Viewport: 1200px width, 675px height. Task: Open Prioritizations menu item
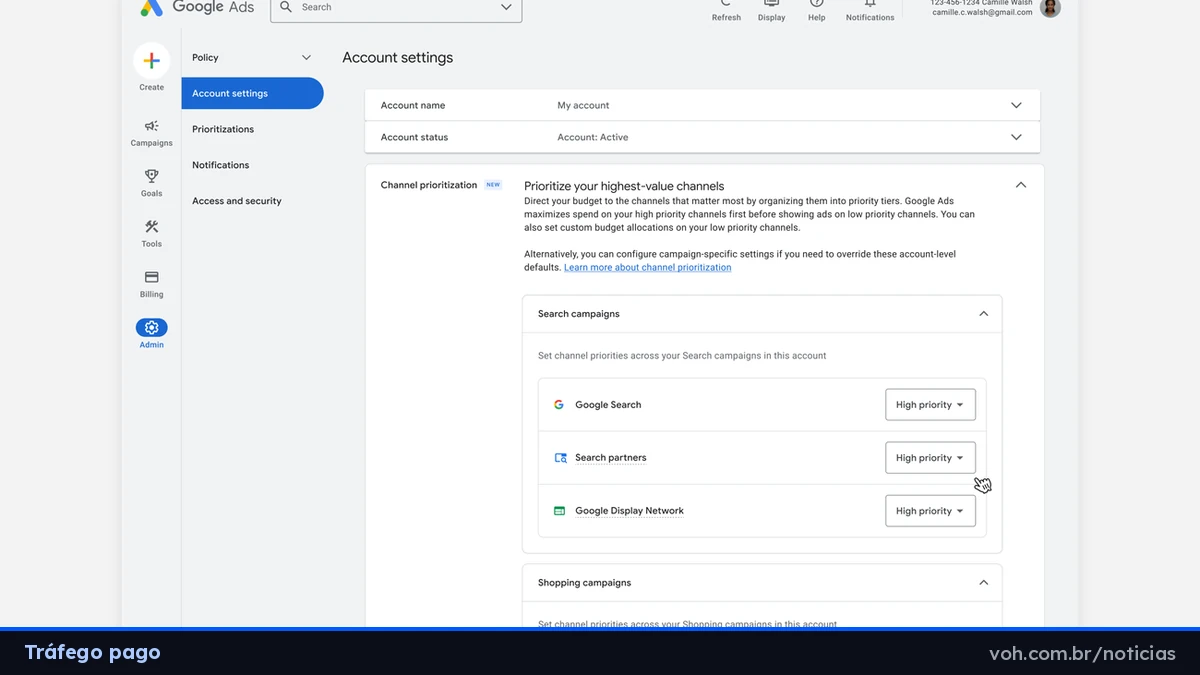click(x=223, y=129)
